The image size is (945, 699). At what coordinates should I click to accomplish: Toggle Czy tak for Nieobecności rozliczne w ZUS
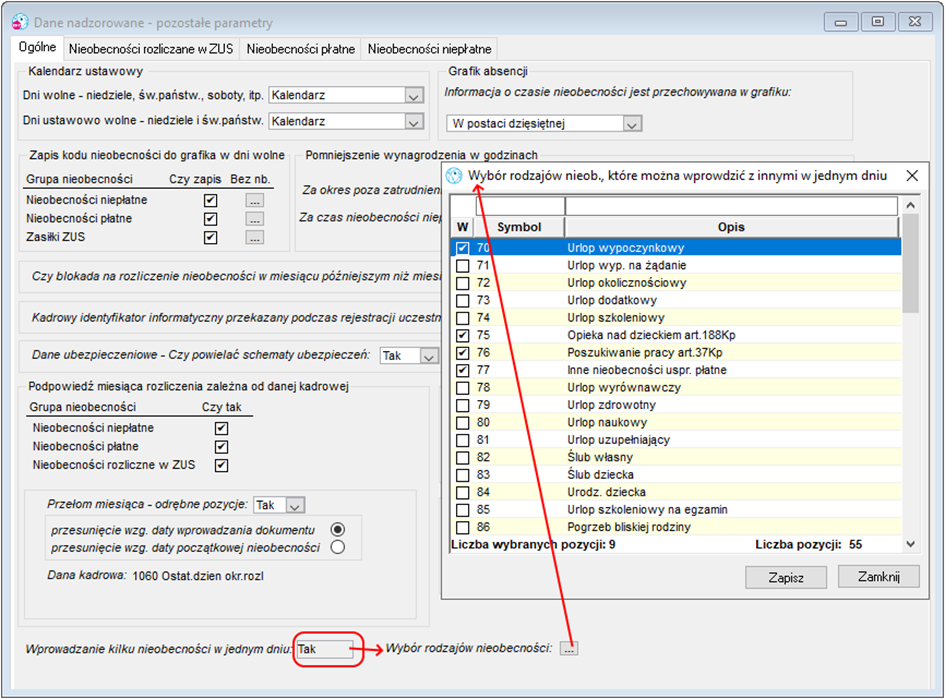[x=221, y=466]
